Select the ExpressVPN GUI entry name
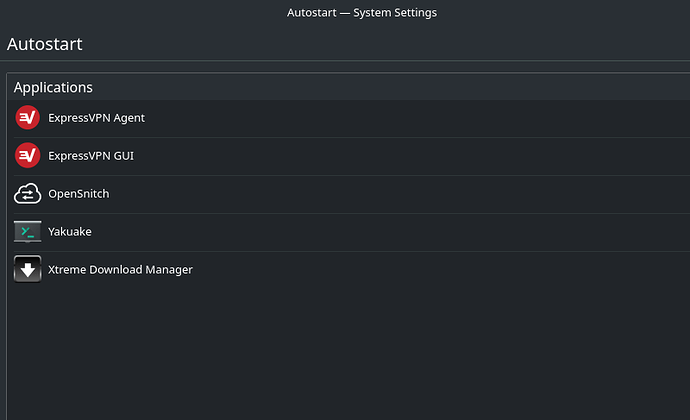Image resolution: width=690 pixels, height=420 pixels. point(91,156)
